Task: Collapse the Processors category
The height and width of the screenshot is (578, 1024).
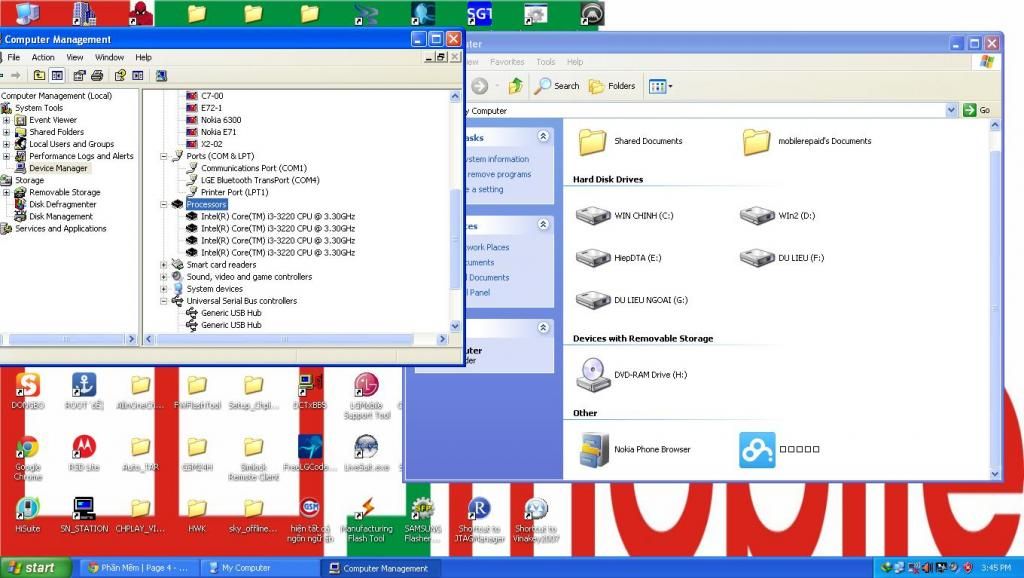Action: (x=164, y=204)
